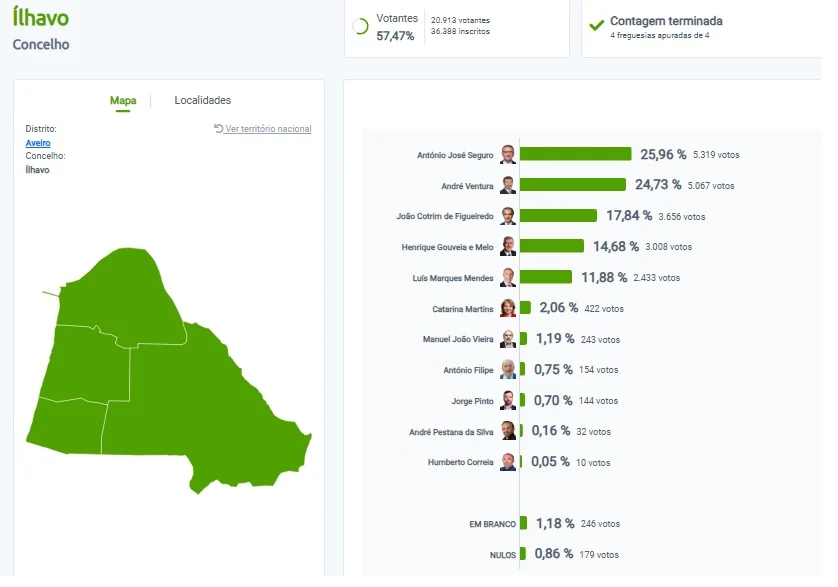
Task: Click the undo arrow icon beside Ver território nacional
Action: [218, 128]
